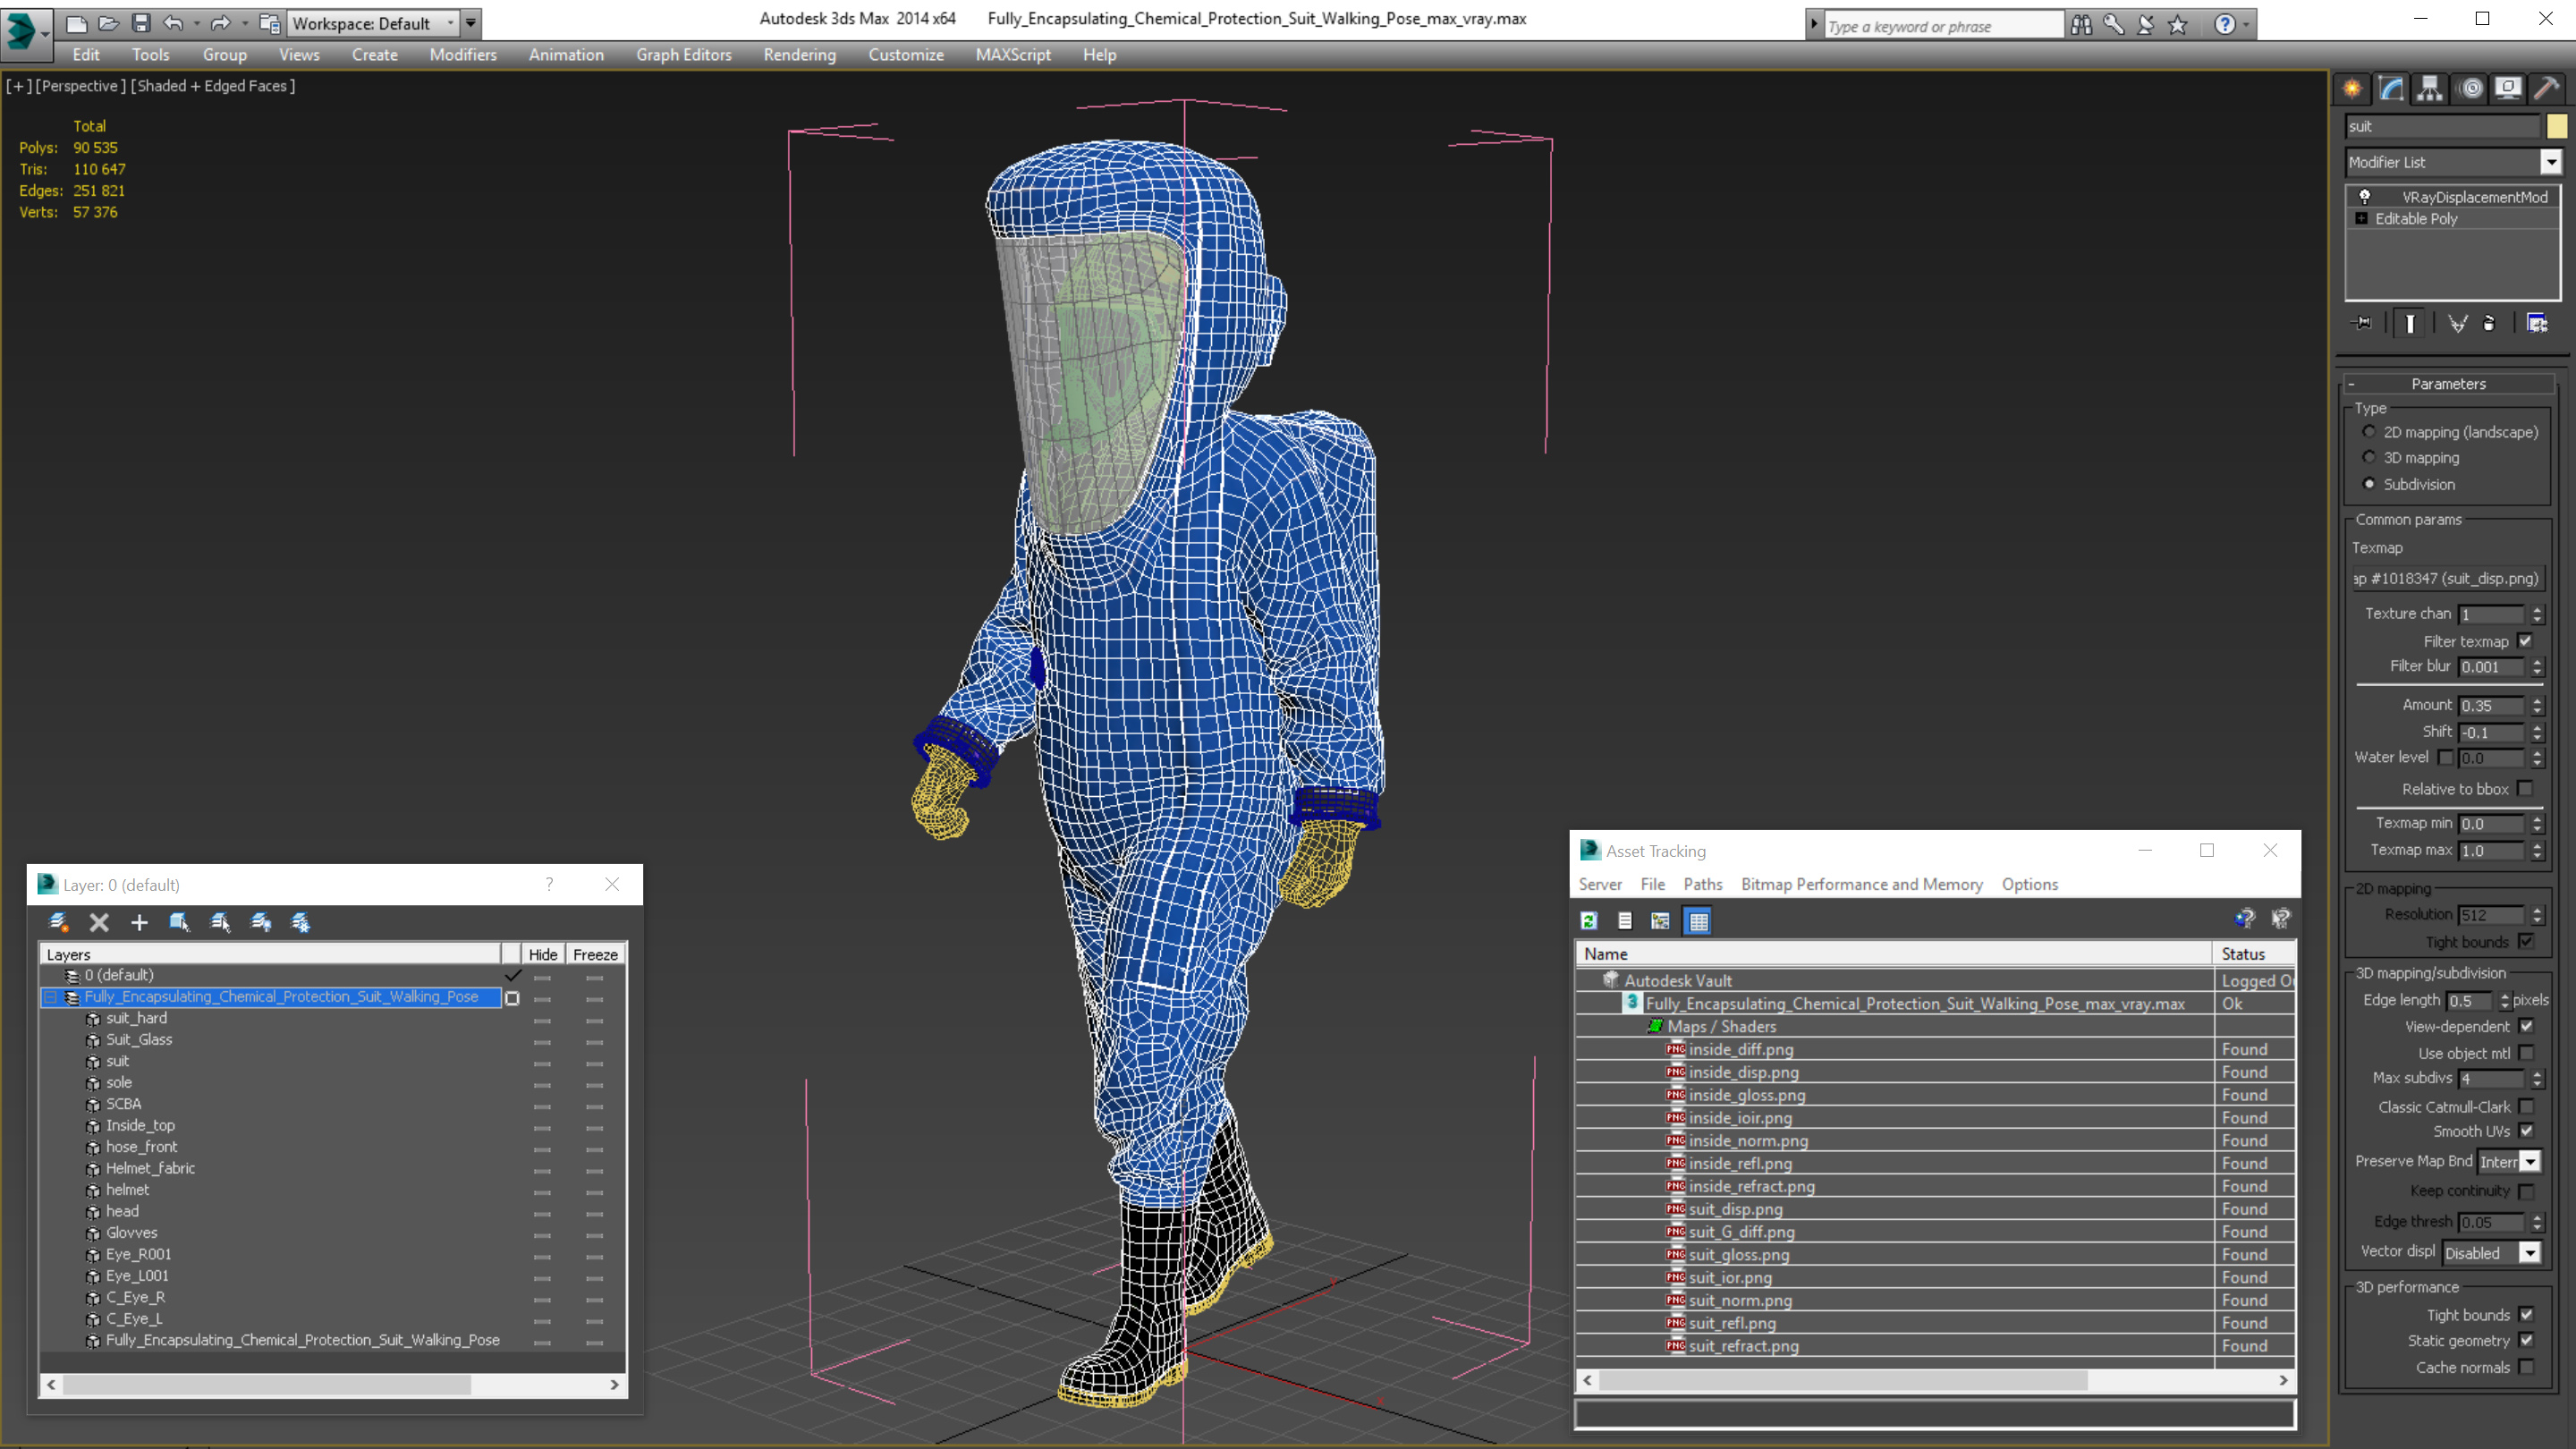Viewport: 2576px width, 1449px height.
Task: Click Delete layer X icon
Action: click(99, 922)
